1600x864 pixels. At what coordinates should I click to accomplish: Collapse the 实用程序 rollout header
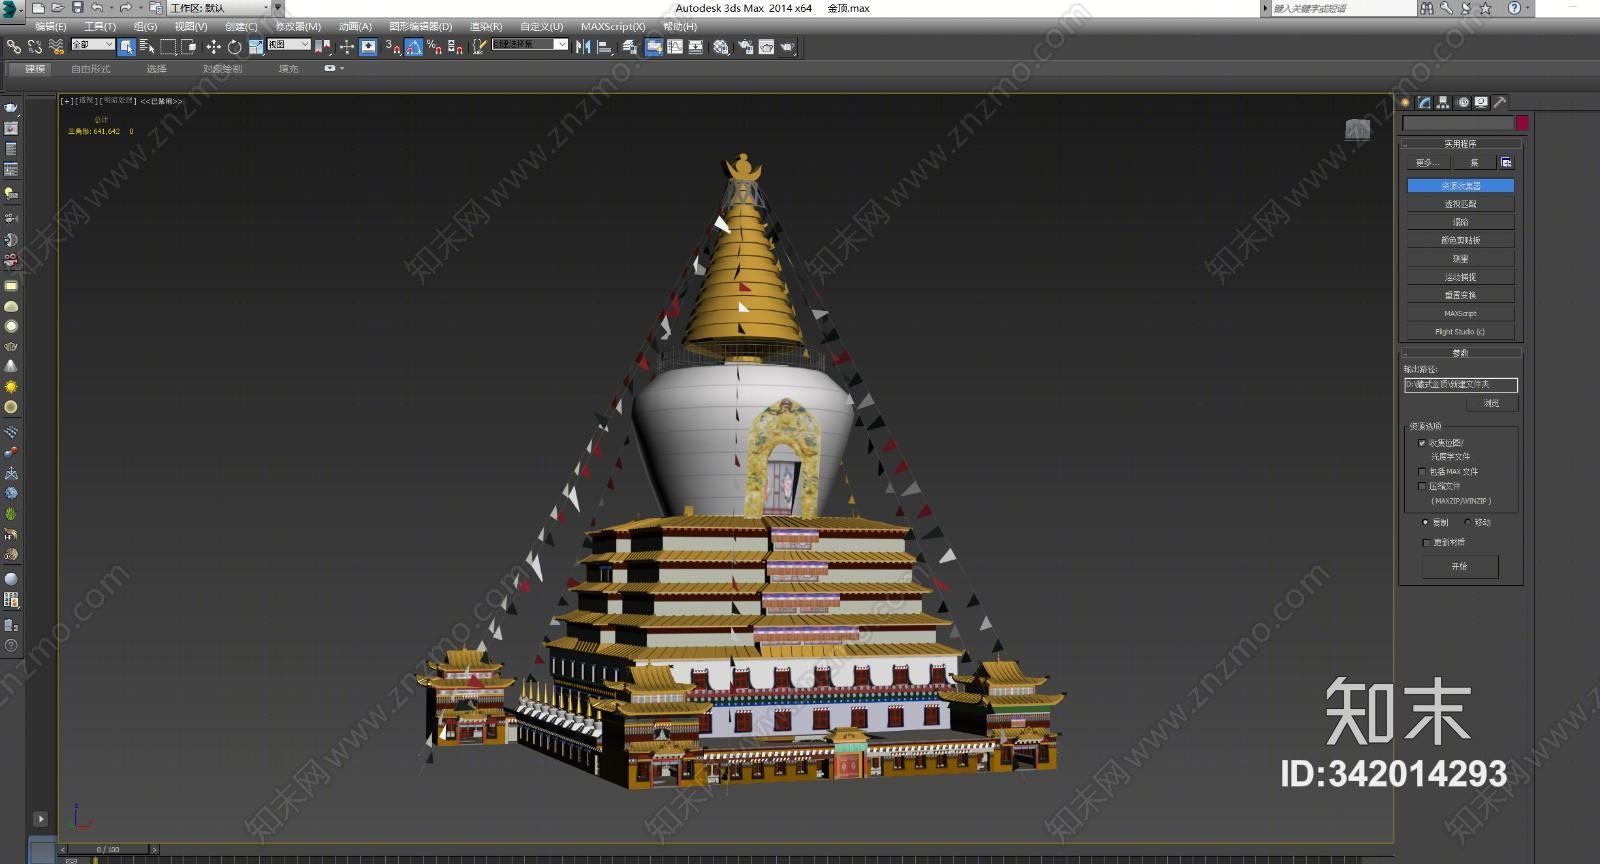click(1460, 144)
